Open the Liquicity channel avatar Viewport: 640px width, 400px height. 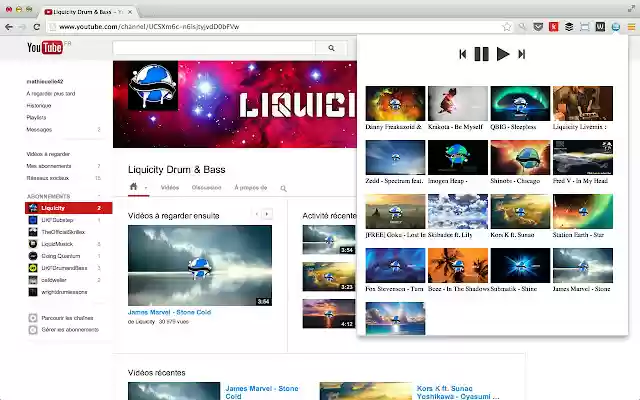(153, 86)
